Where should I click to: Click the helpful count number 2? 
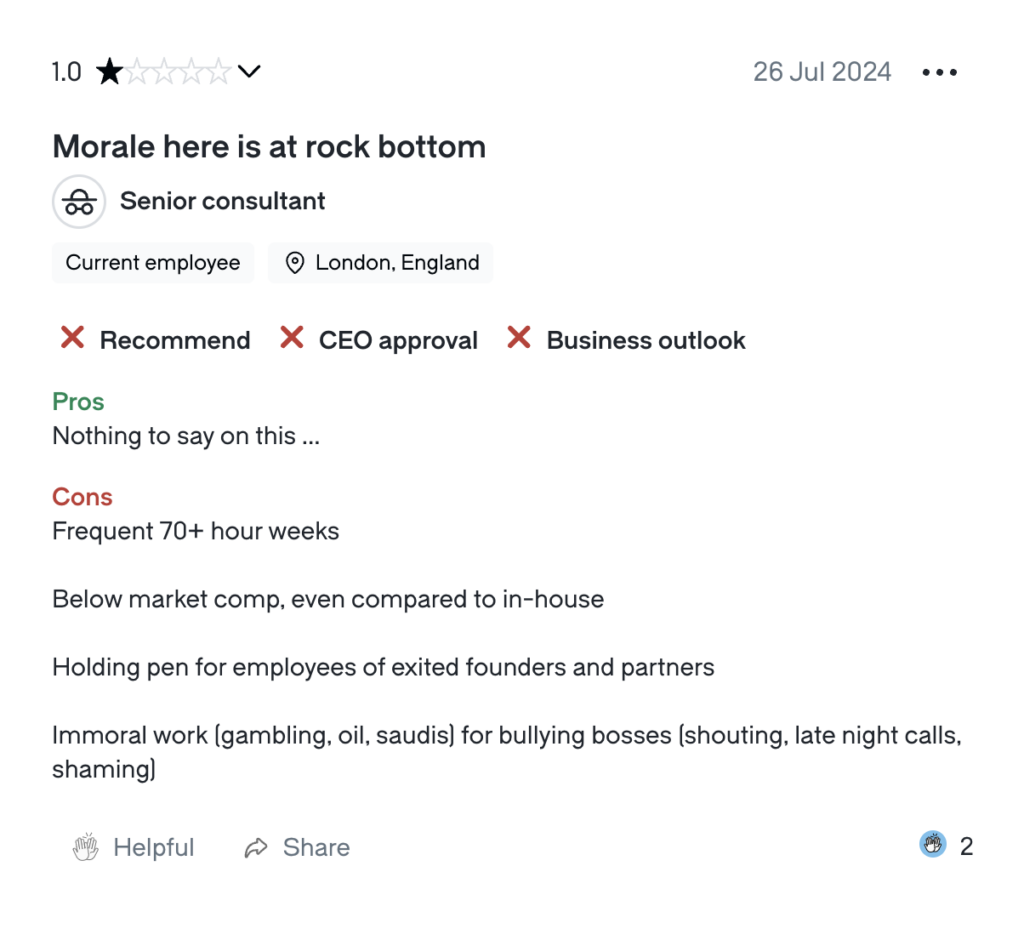click(967, 846)
